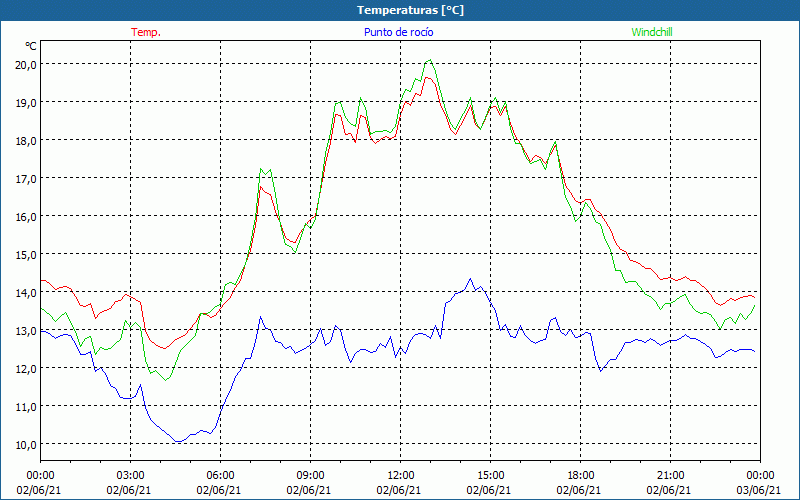This screenshot has height=500, width=800.
Task: Click the "19,0" y-axis value
Action: (x=26, y=103)
